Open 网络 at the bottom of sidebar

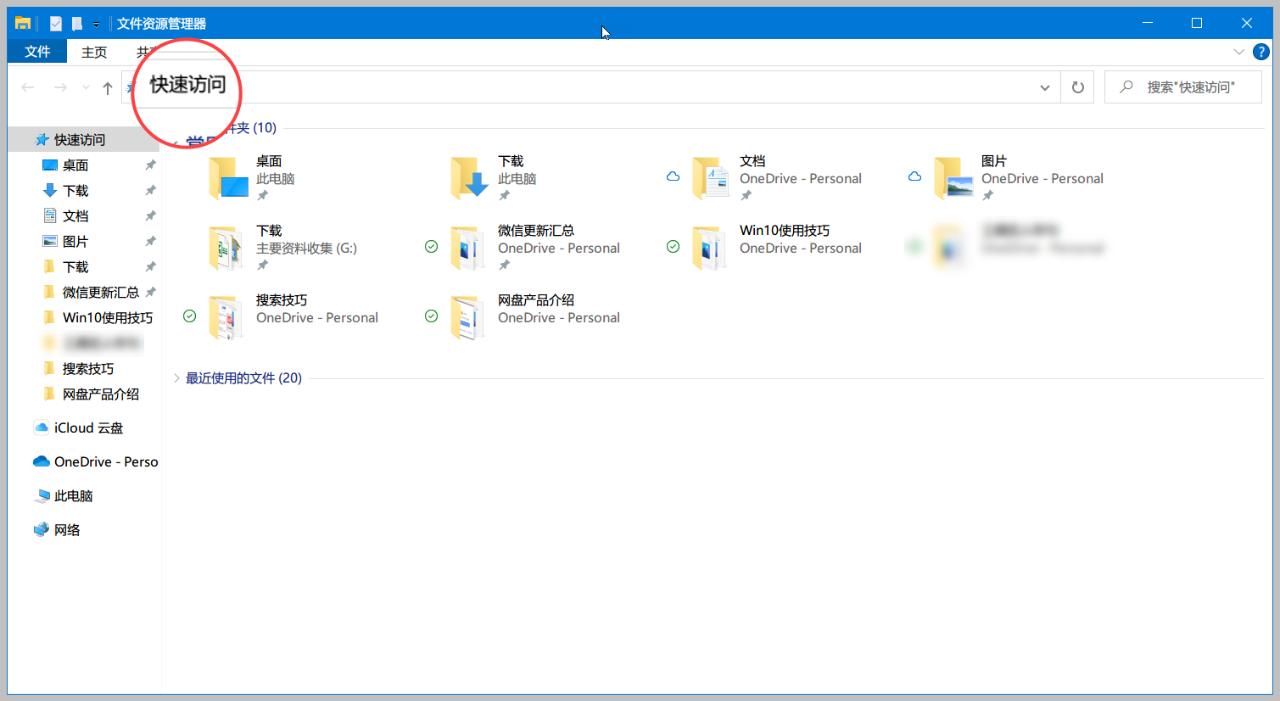66,529
